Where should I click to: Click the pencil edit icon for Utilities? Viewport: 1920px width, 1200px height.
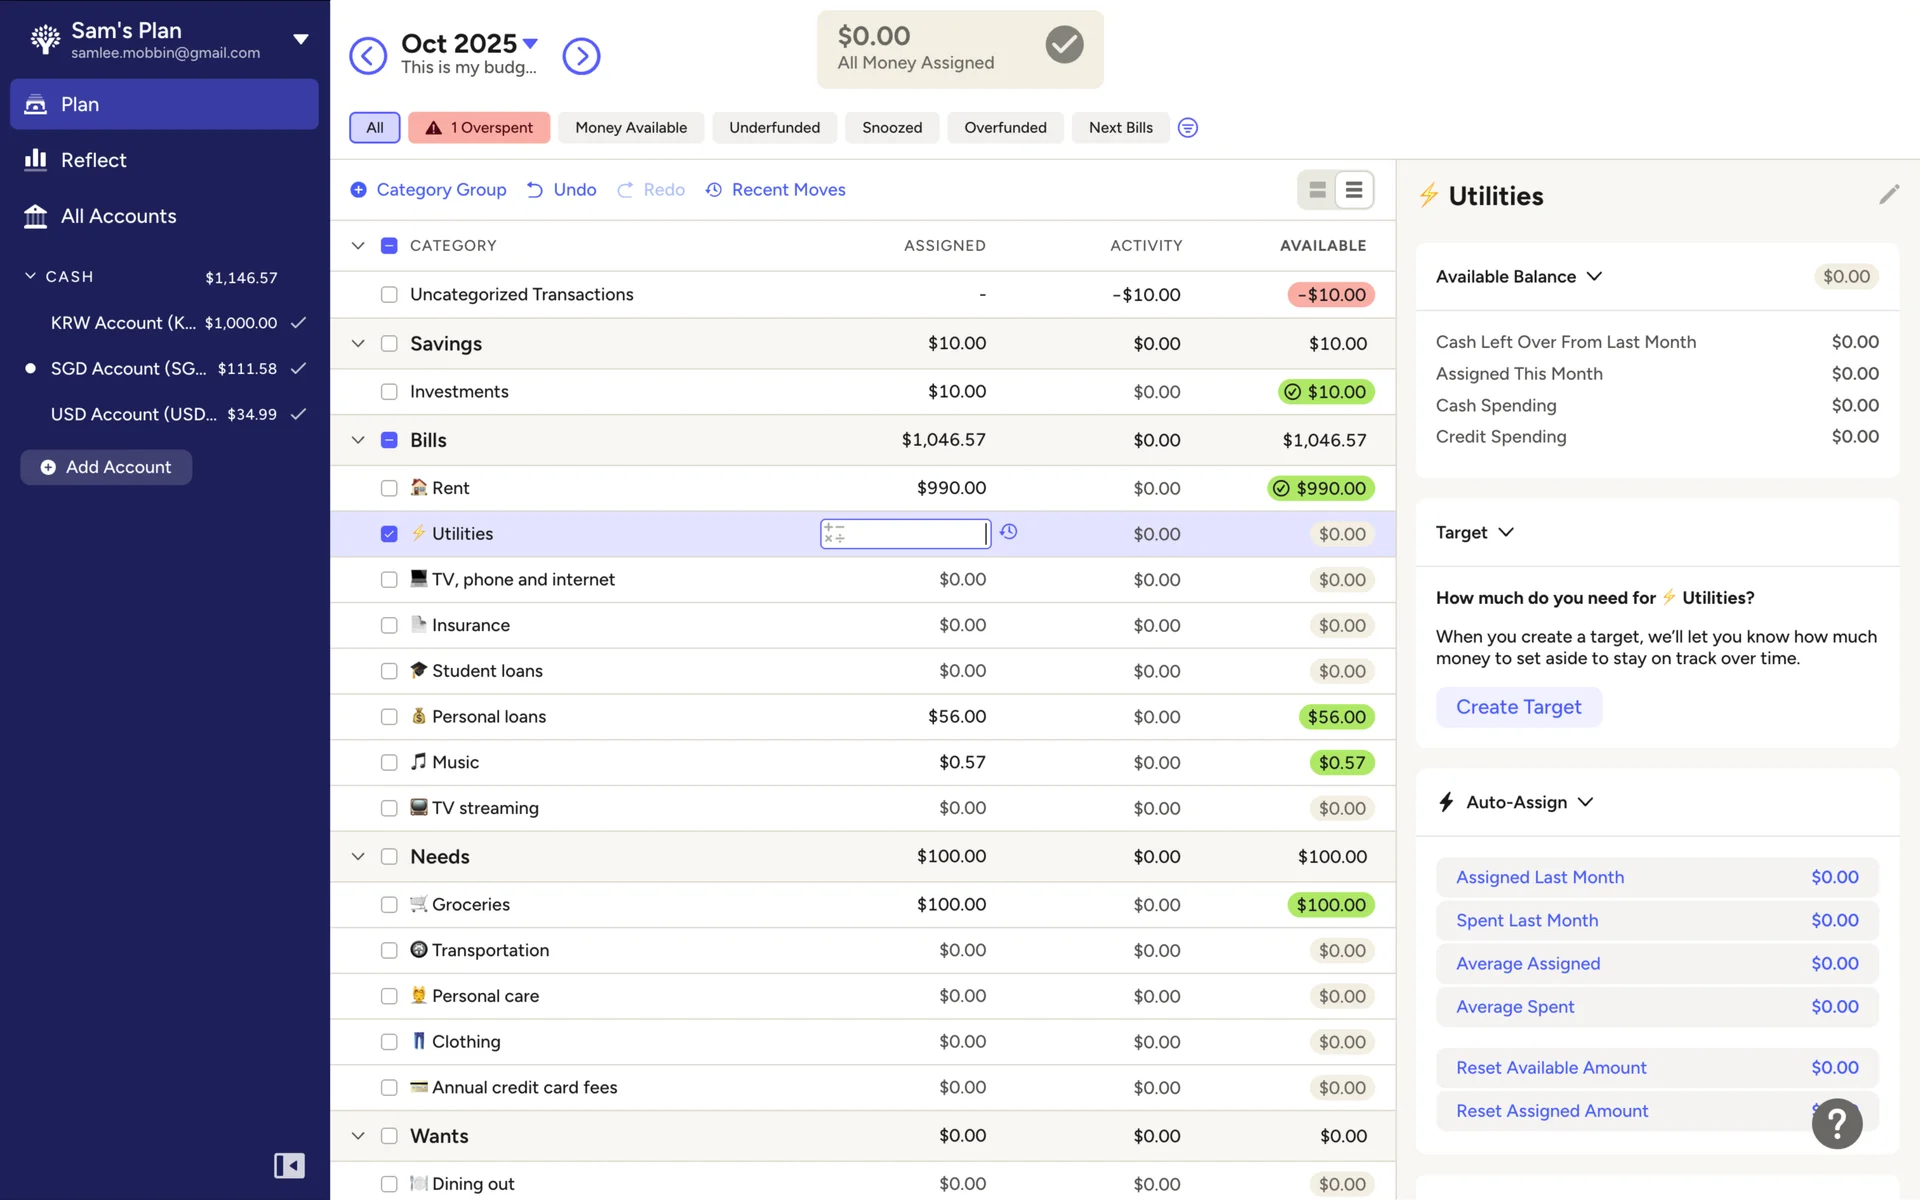[1888, 195]
